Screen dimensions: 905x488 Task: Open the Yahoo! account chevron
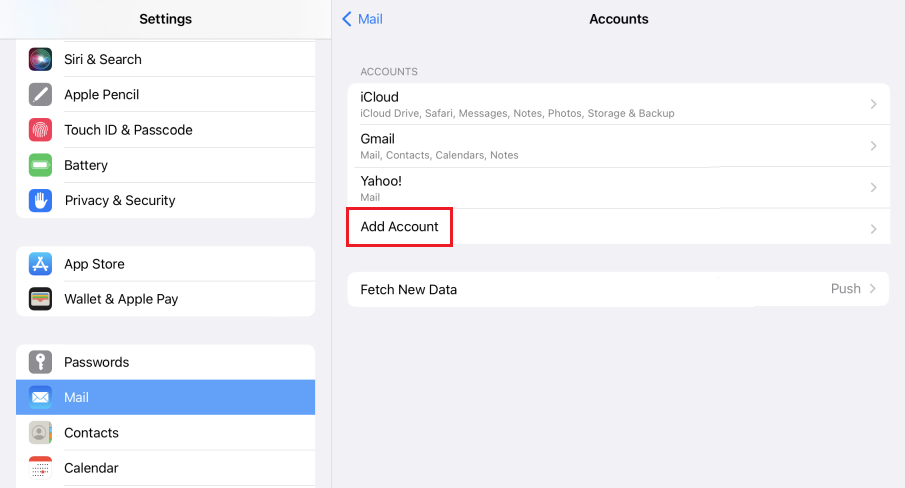click(x=873, y=188)
